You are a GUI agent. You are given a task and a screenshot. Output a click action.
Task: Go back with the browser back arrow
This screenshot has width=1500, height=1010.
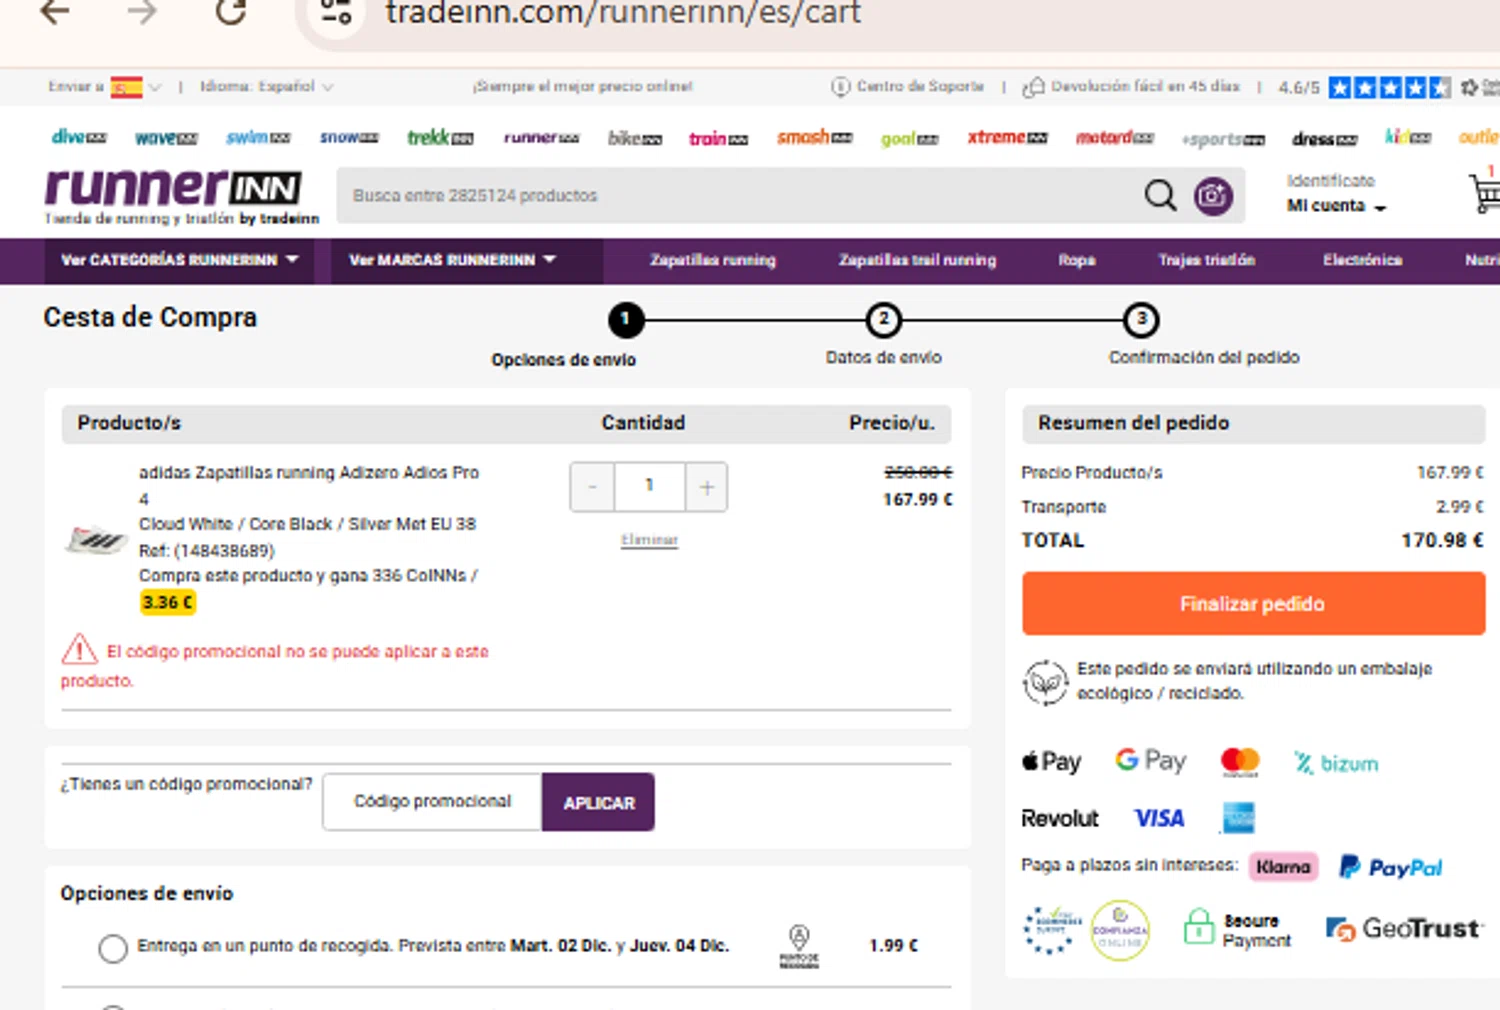pos(56,12)
